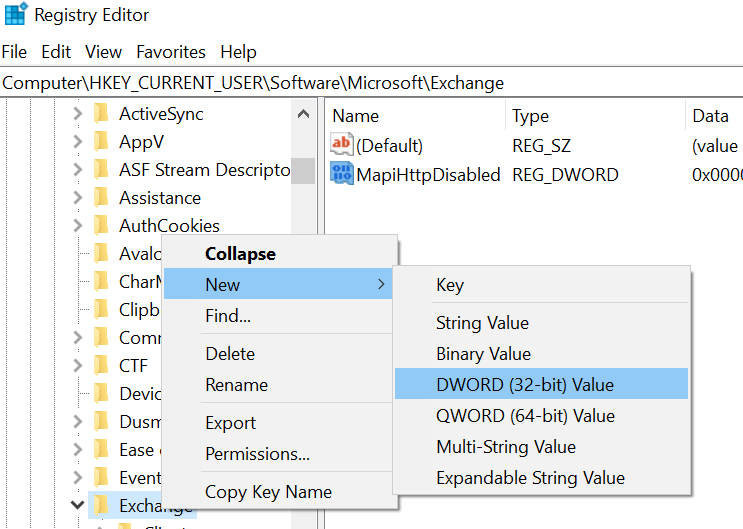
Task: Collapse the Exchange key using its chevron
Action: point(77,505)
